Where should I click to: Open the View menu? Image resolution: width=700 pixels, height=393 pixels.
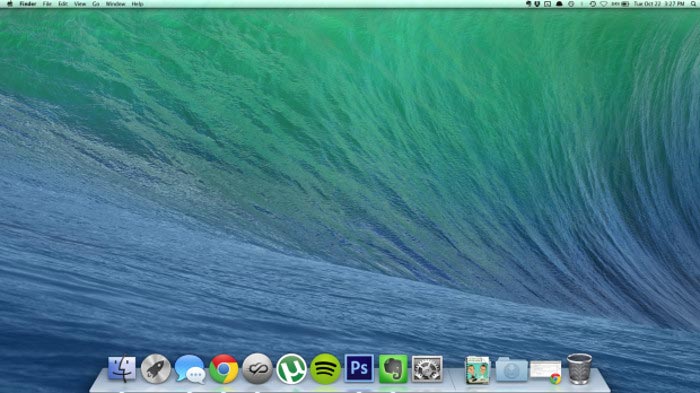click(x=80, y=4)
